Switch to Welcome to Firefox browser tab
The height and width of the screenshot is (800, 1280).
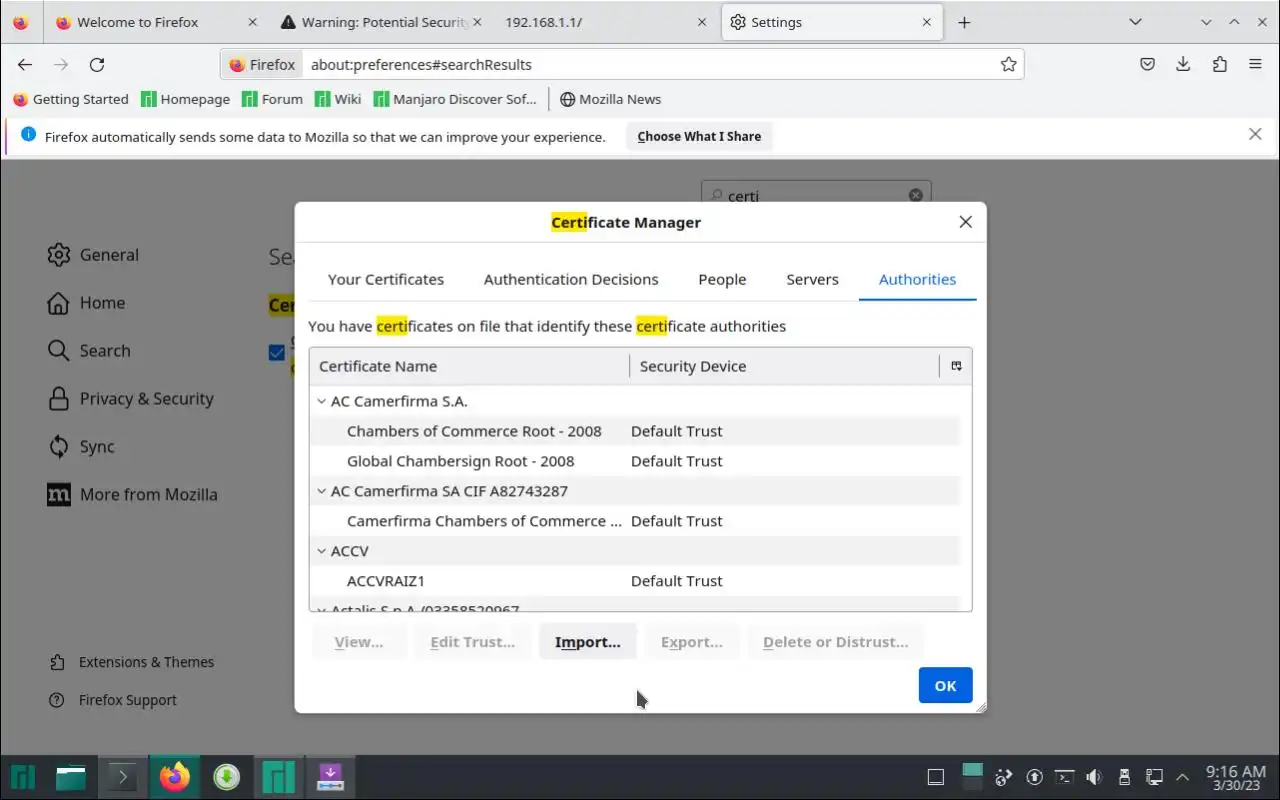157,22
